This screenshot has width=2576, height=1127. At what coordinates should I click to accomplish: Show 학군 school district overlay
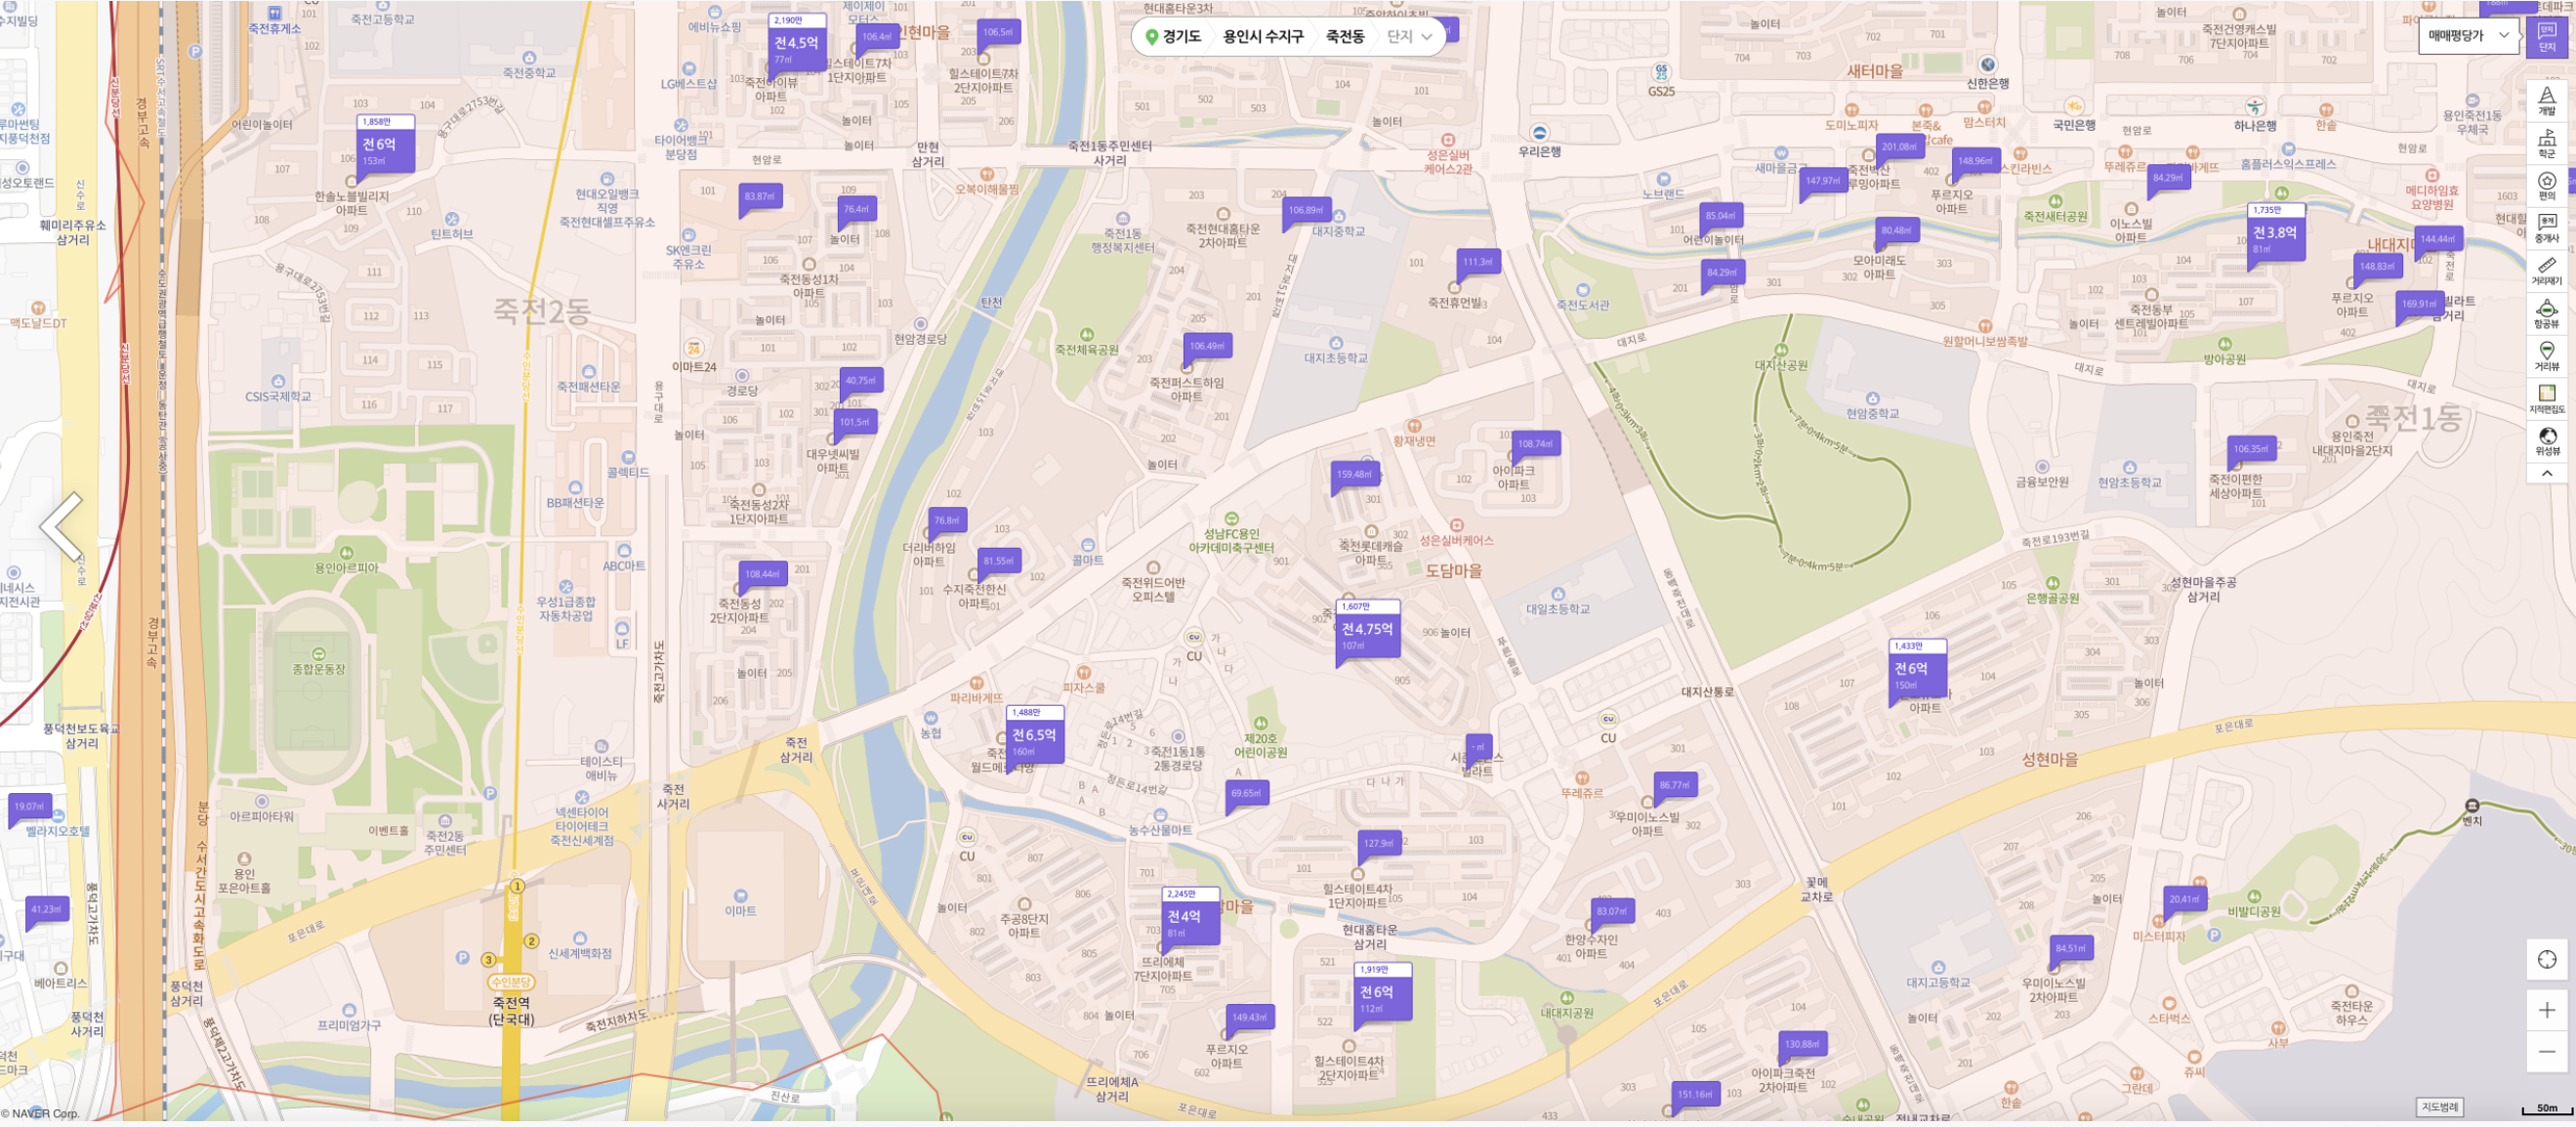(2546, 143)
